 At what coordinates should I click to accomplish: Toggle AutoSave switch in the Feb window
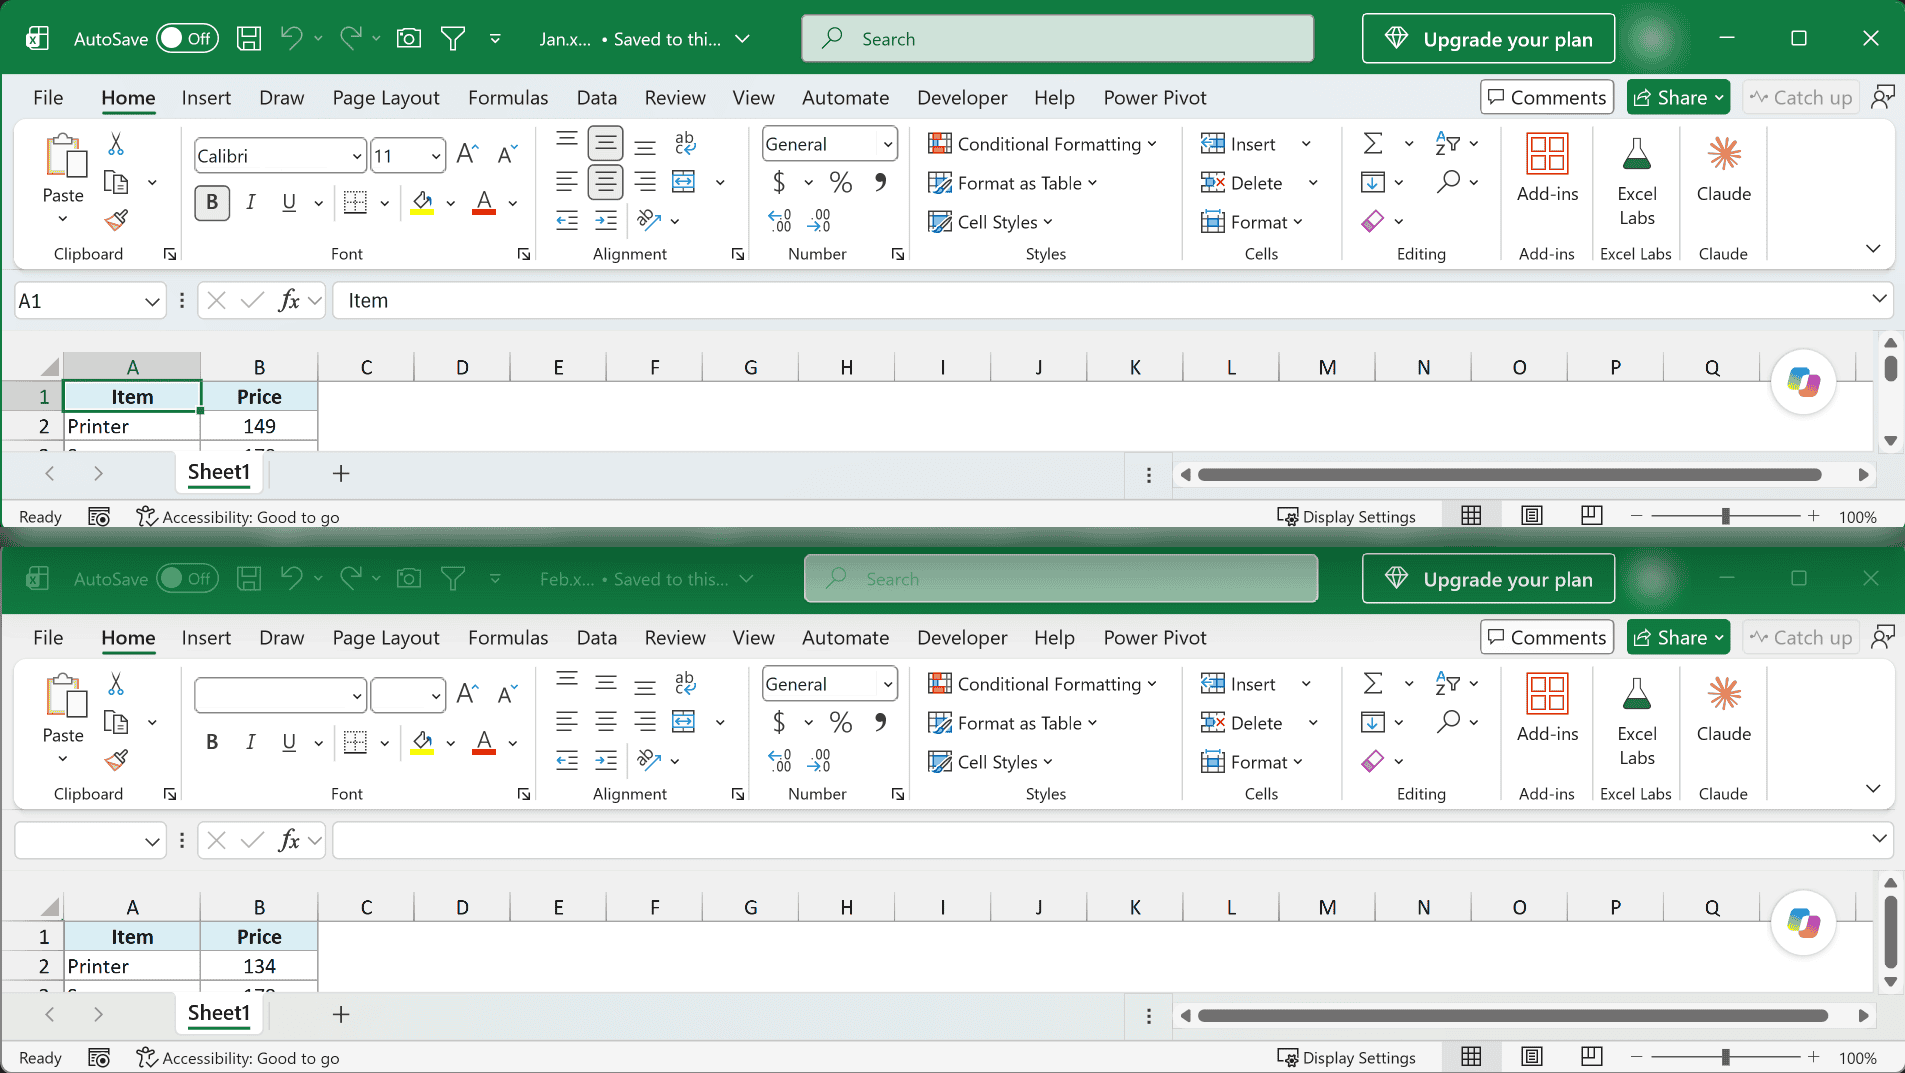tap(187, 579)
